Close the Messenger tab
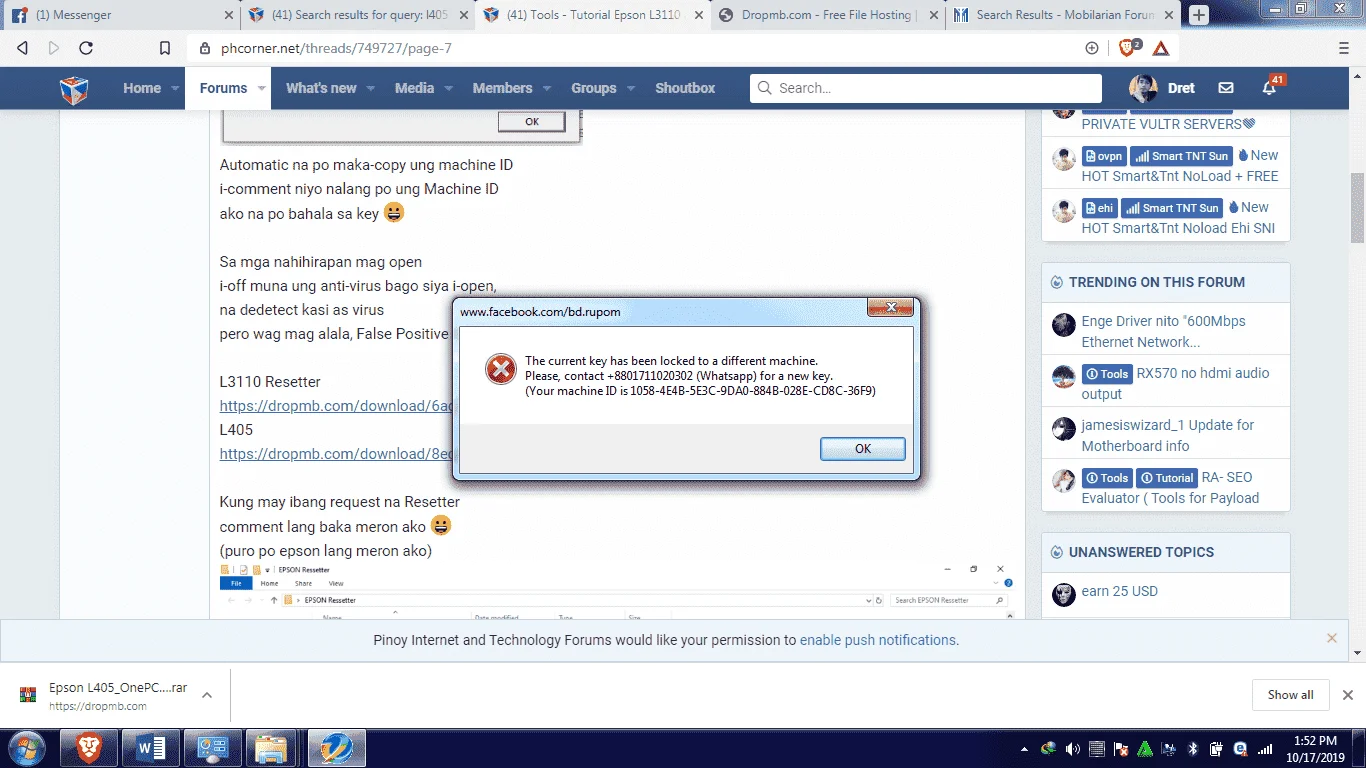This screenshot has width=1366, height=768. tap(228, 16)
